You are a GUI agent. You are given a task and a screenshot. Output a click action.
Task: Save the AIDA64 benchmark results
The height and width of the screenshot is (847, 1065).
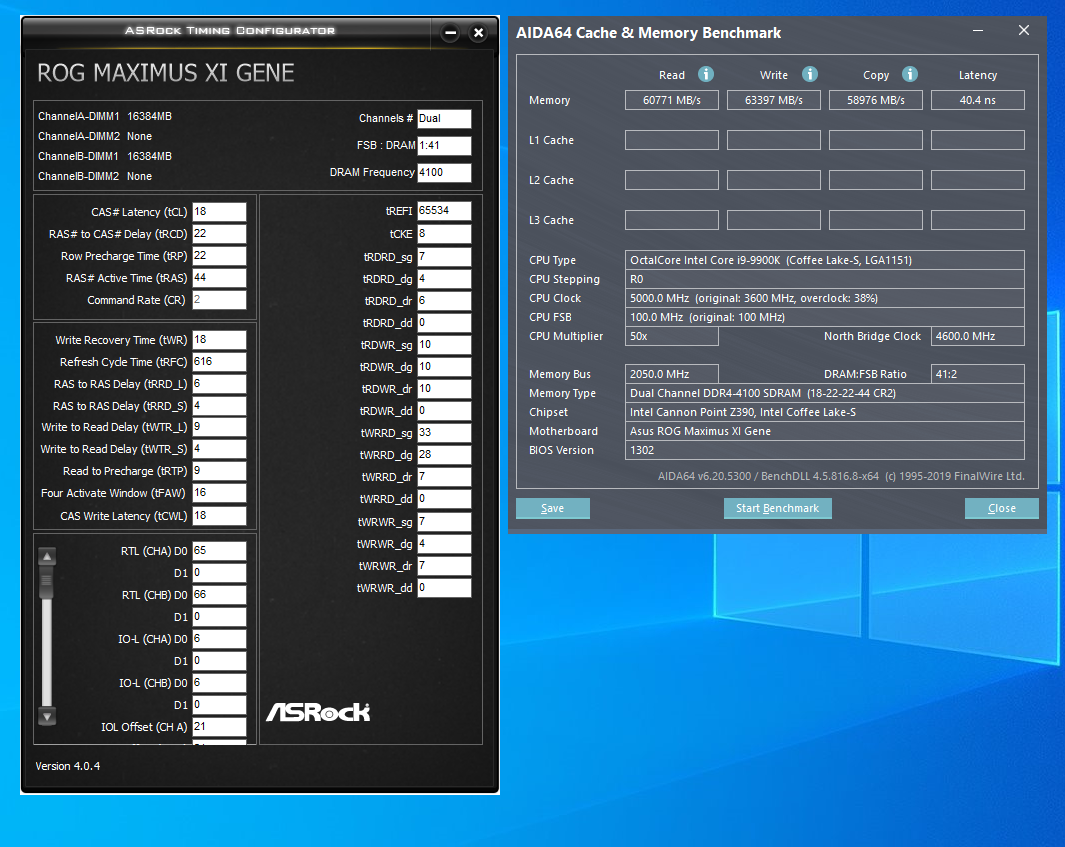pyautogui.click(x=552, y=508)
